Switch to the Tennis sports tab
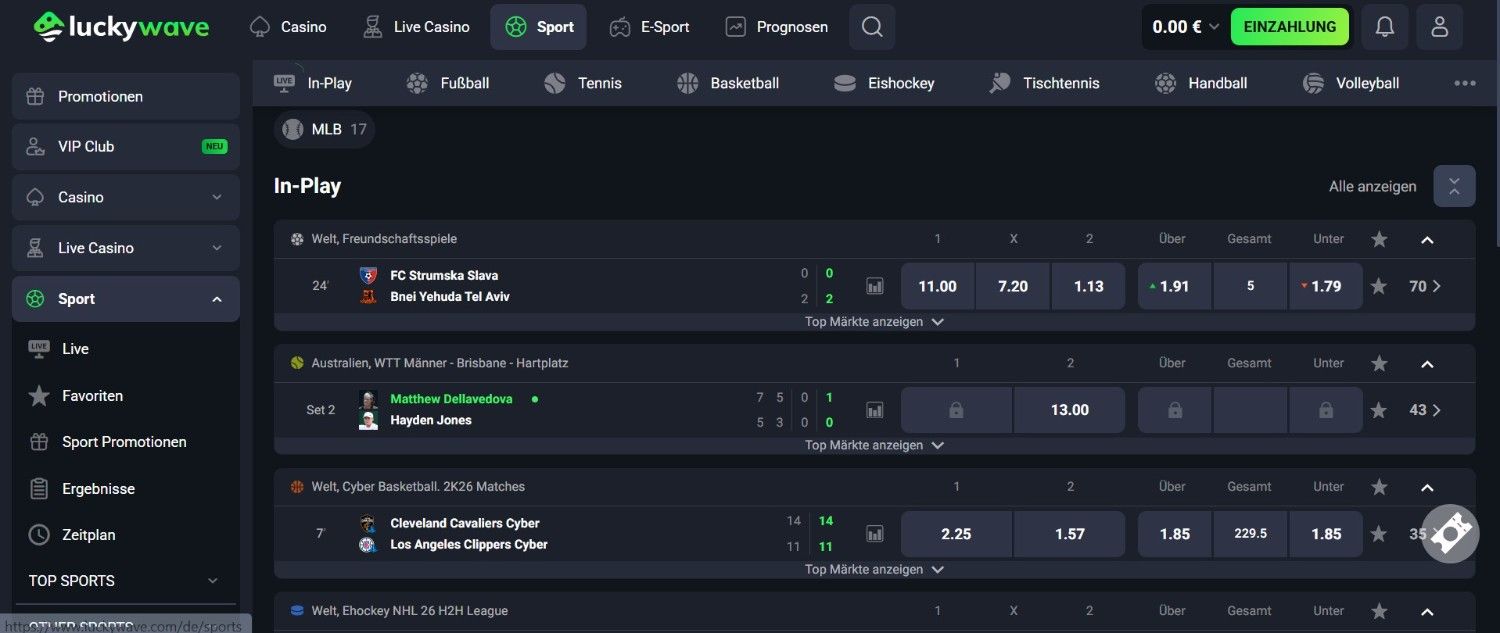The height and width of the screenshot is (633, 1500). [x=583, y=83]
